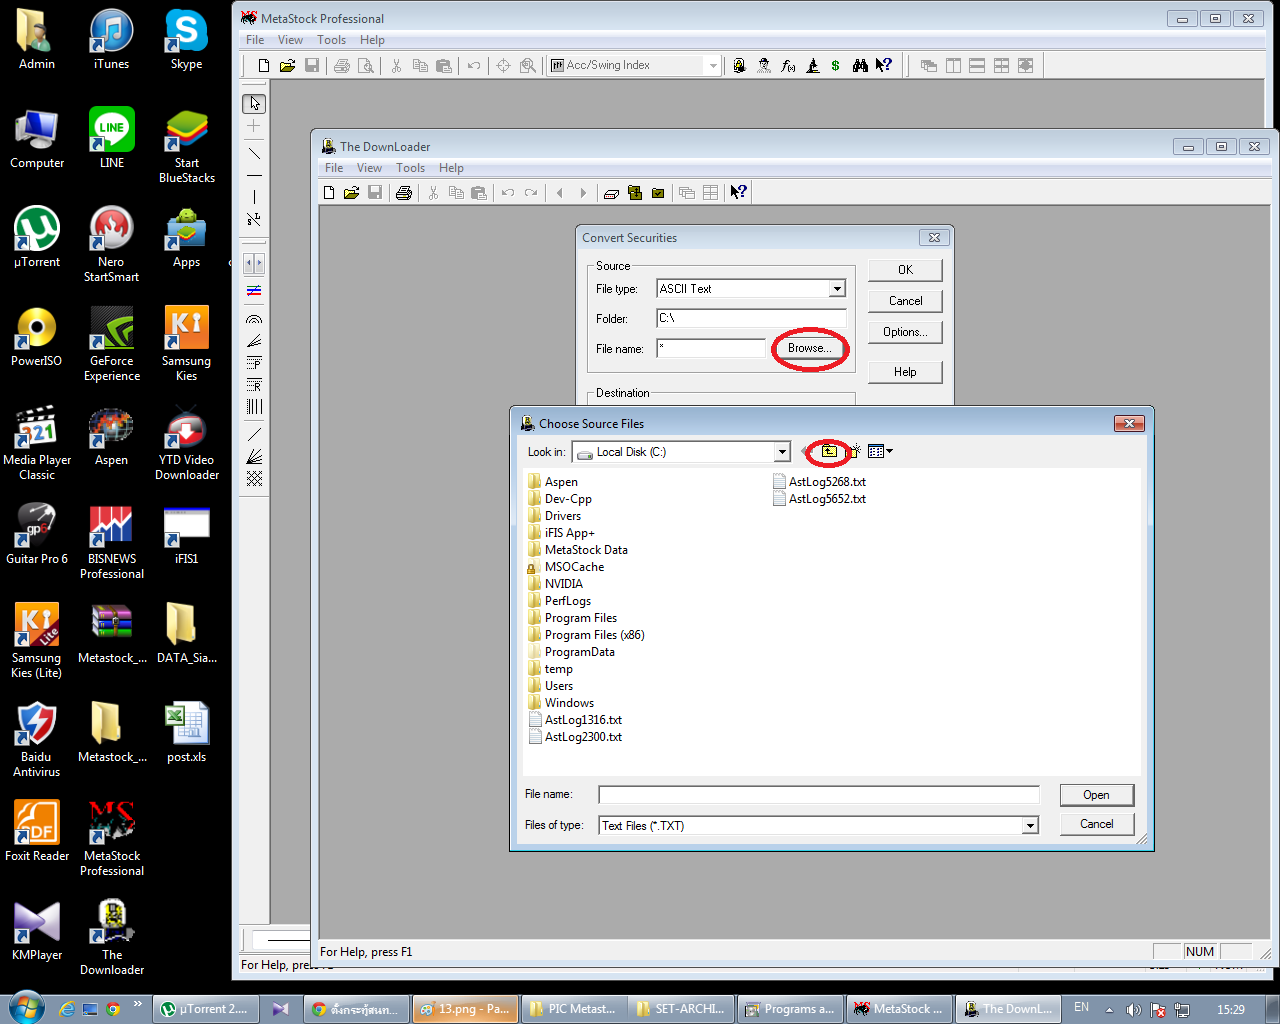Viewport: 1280px width, 1024px height.
Task: Open The Downloader desktop shortcut
Action: [111, 937]
